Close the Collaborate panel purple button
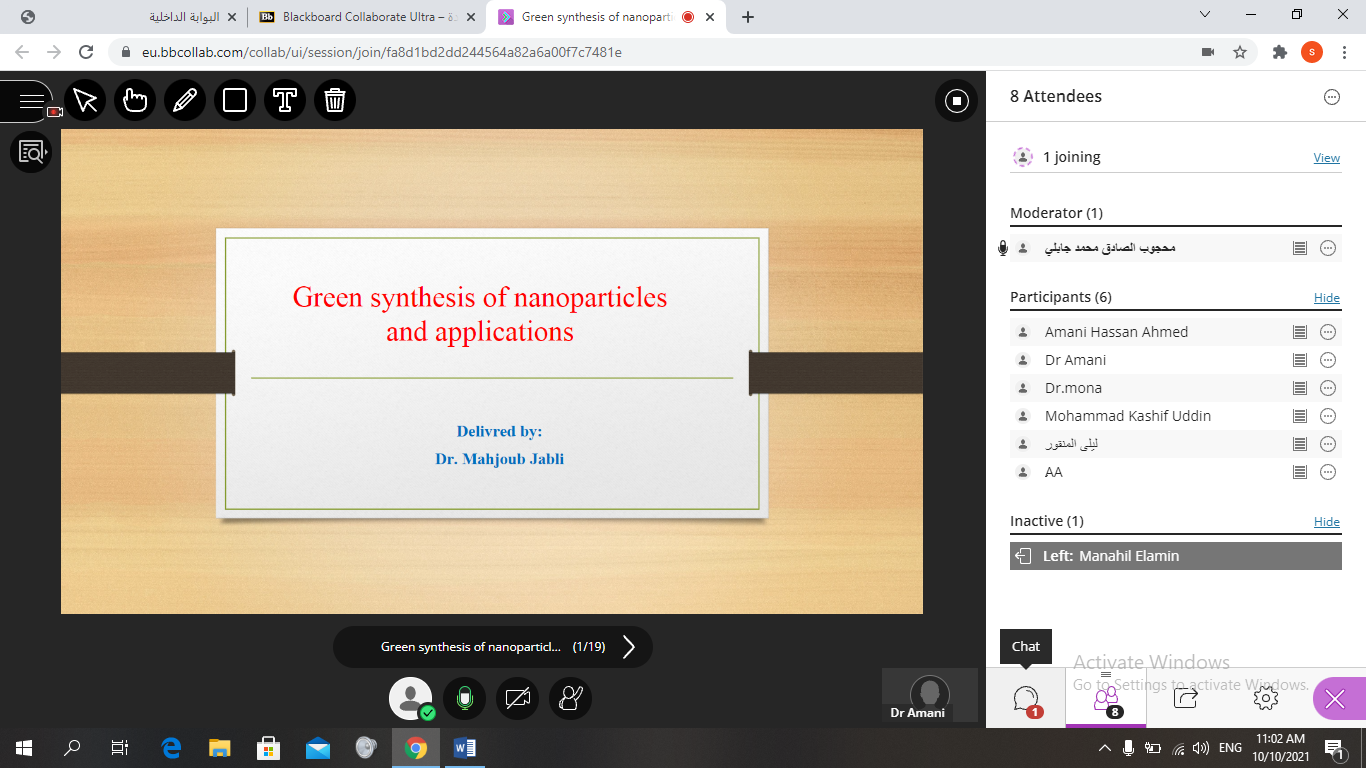 tap(1335, 699)
